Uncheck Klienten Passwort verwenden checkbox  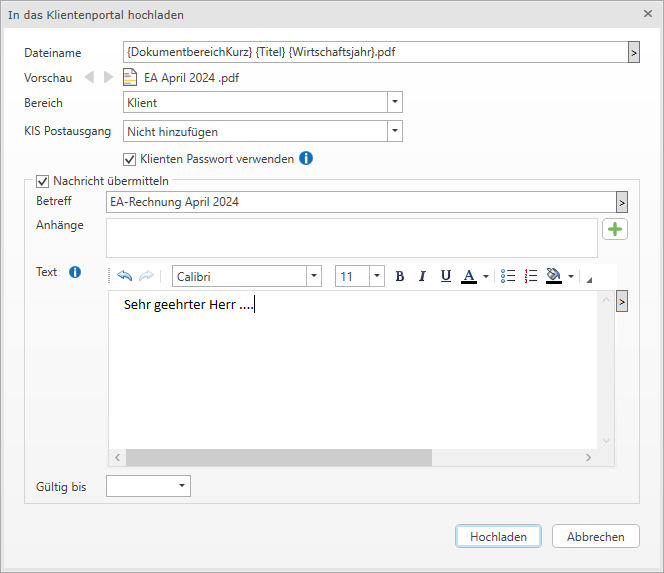[x=129, y=159]
